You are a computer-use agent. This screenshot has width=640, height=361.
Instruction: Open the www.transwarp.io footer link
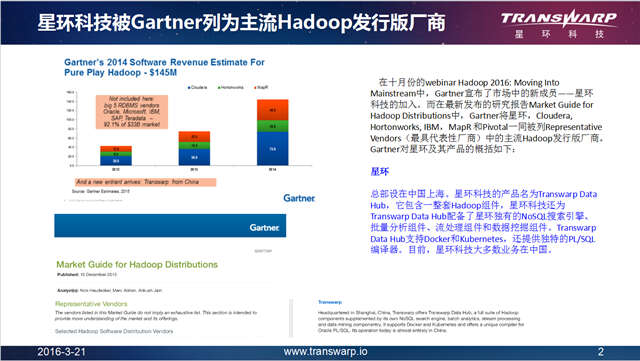(x=325, y=351)
